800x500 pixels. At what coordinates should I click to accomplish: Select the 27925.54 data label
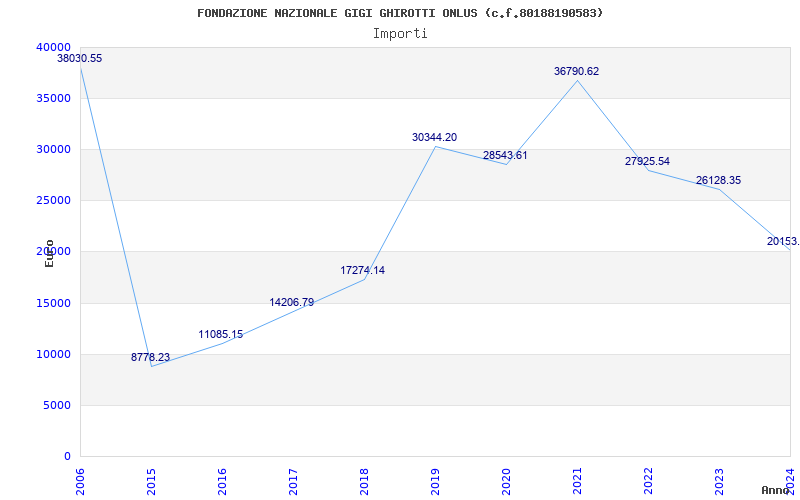point(647,161)
